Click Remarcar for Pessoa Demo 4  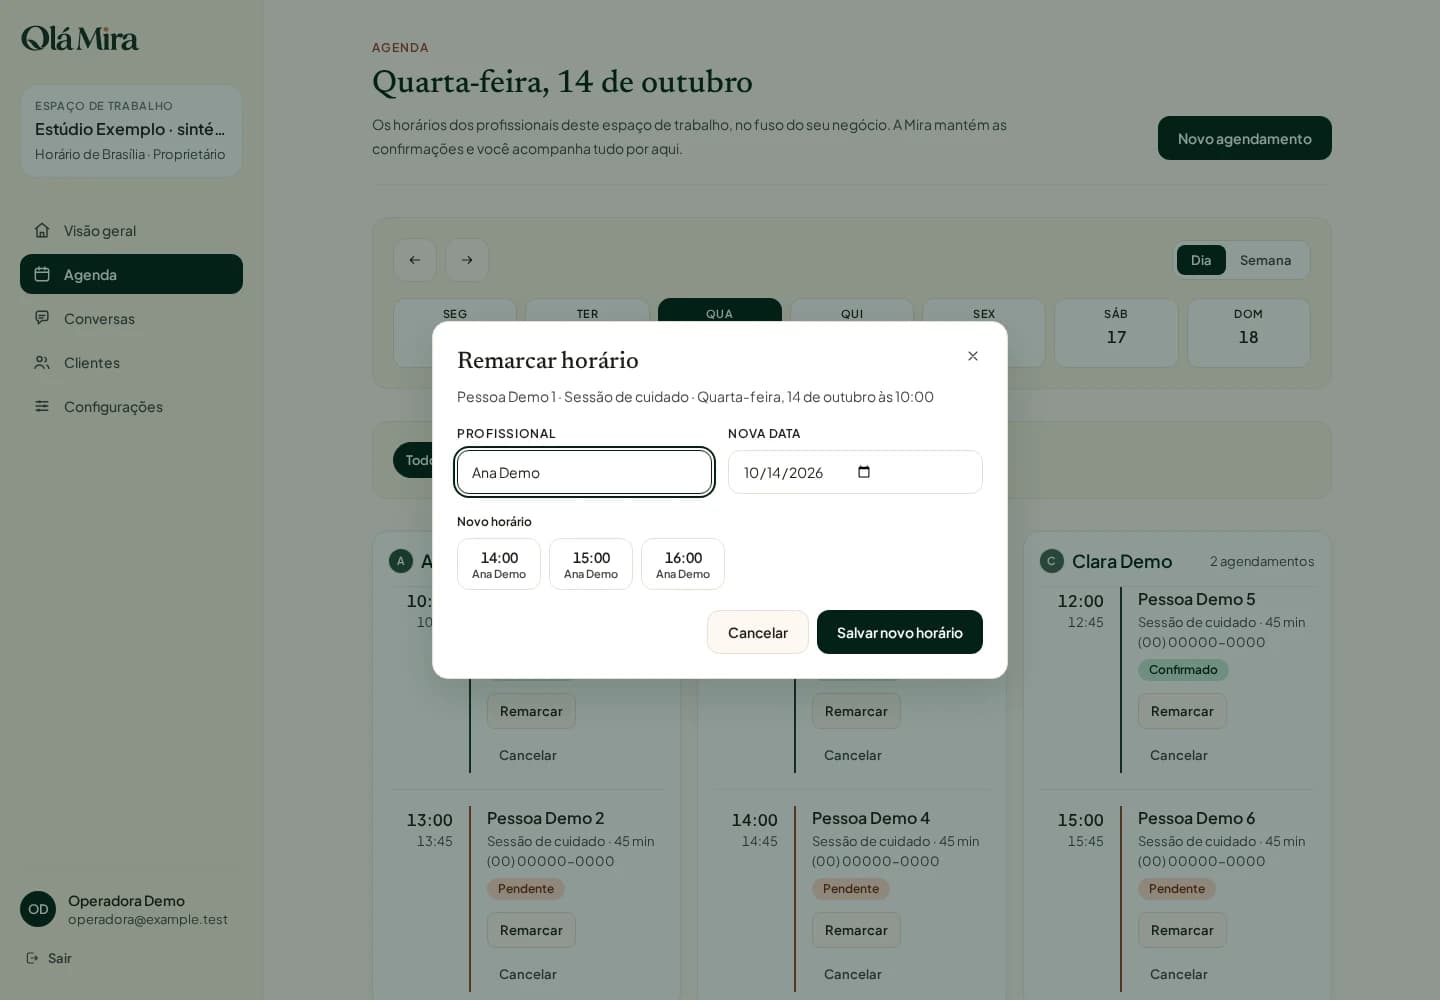pos(856,930)
